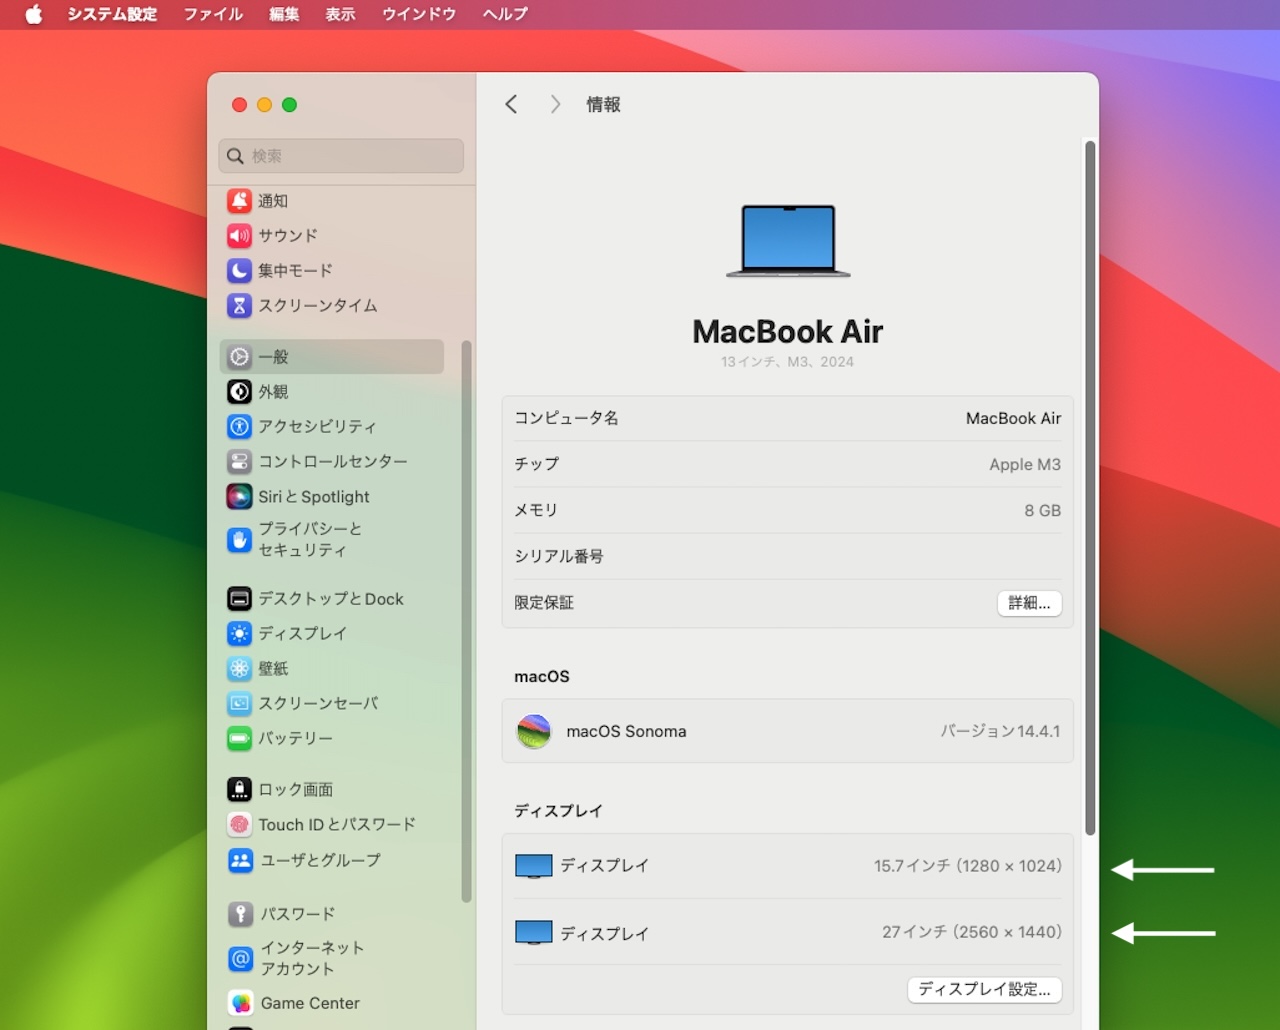This screenshot has height=1030, width=1280.
Task: Click the チップ value Apple M3
Action: click(x=1025, y=465)
